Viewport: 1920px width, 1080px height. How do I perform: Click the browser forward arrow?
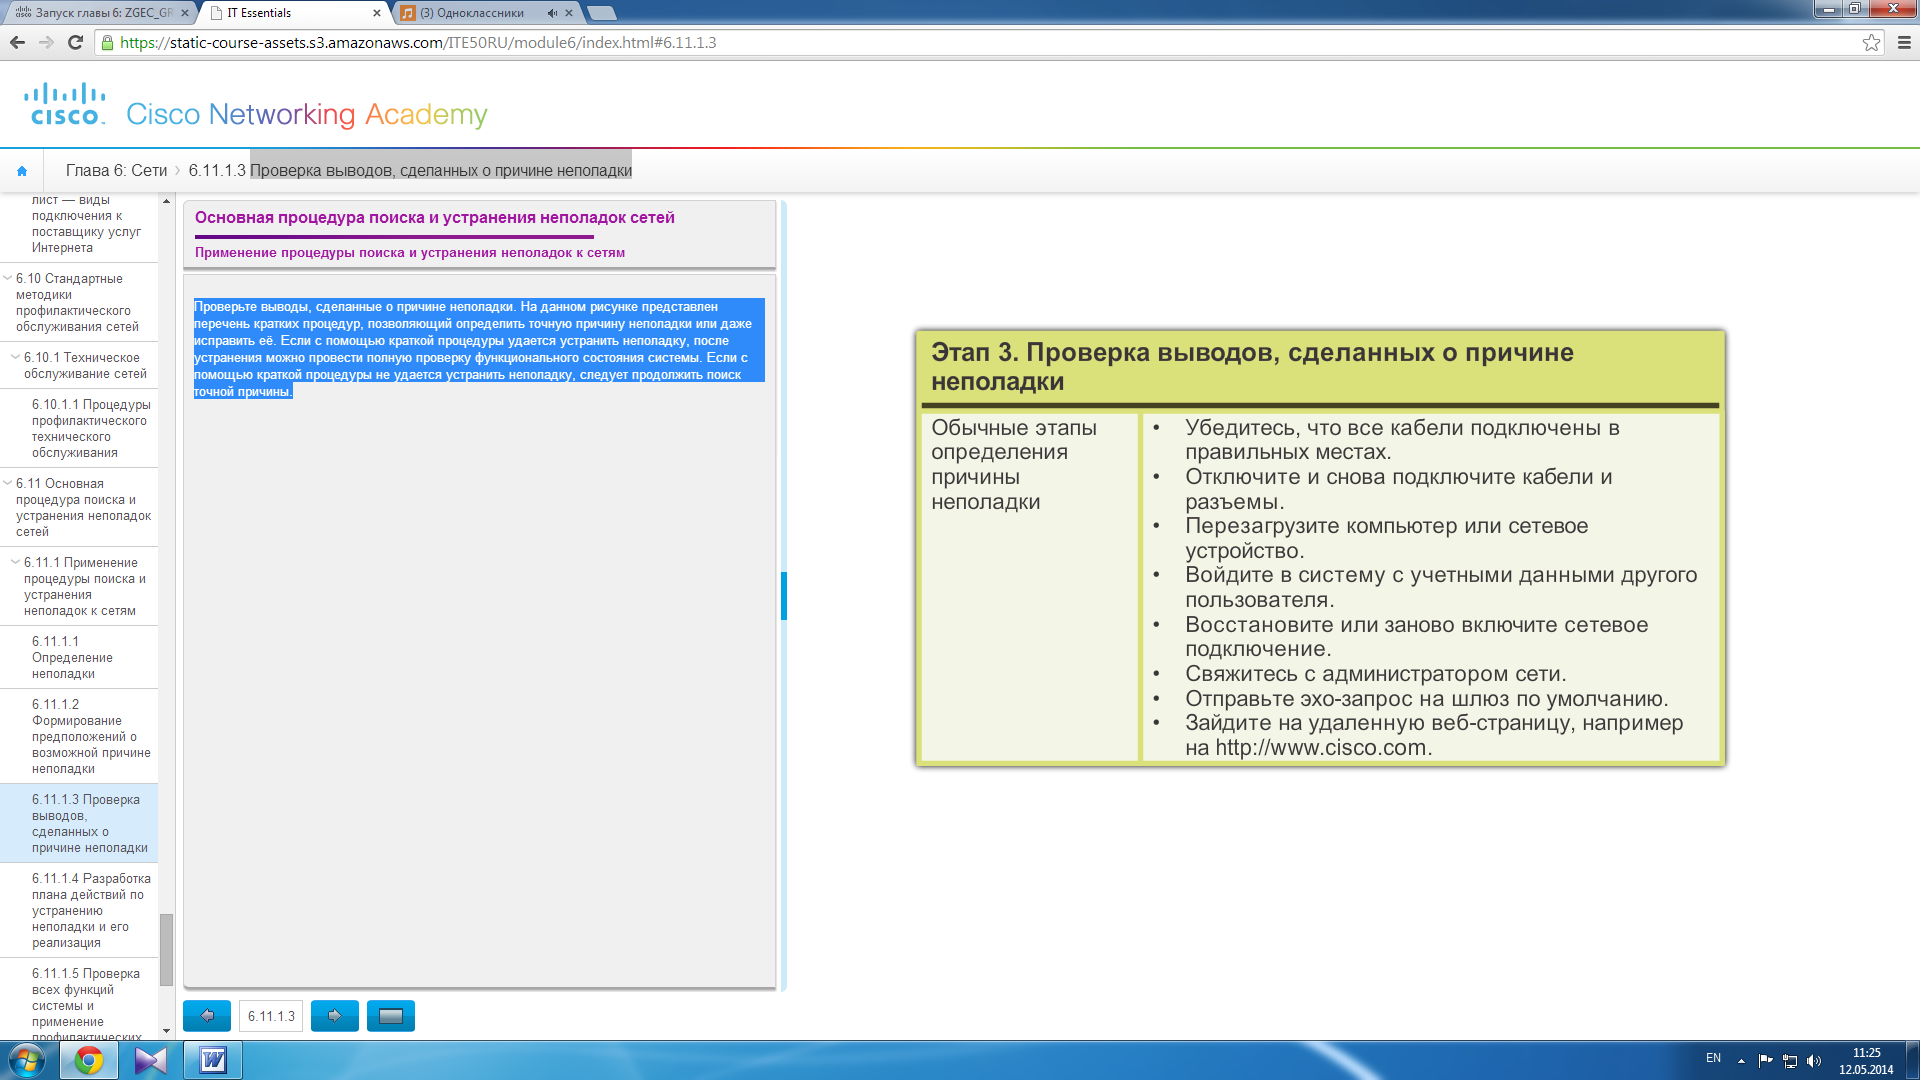[x=46, y=42]
